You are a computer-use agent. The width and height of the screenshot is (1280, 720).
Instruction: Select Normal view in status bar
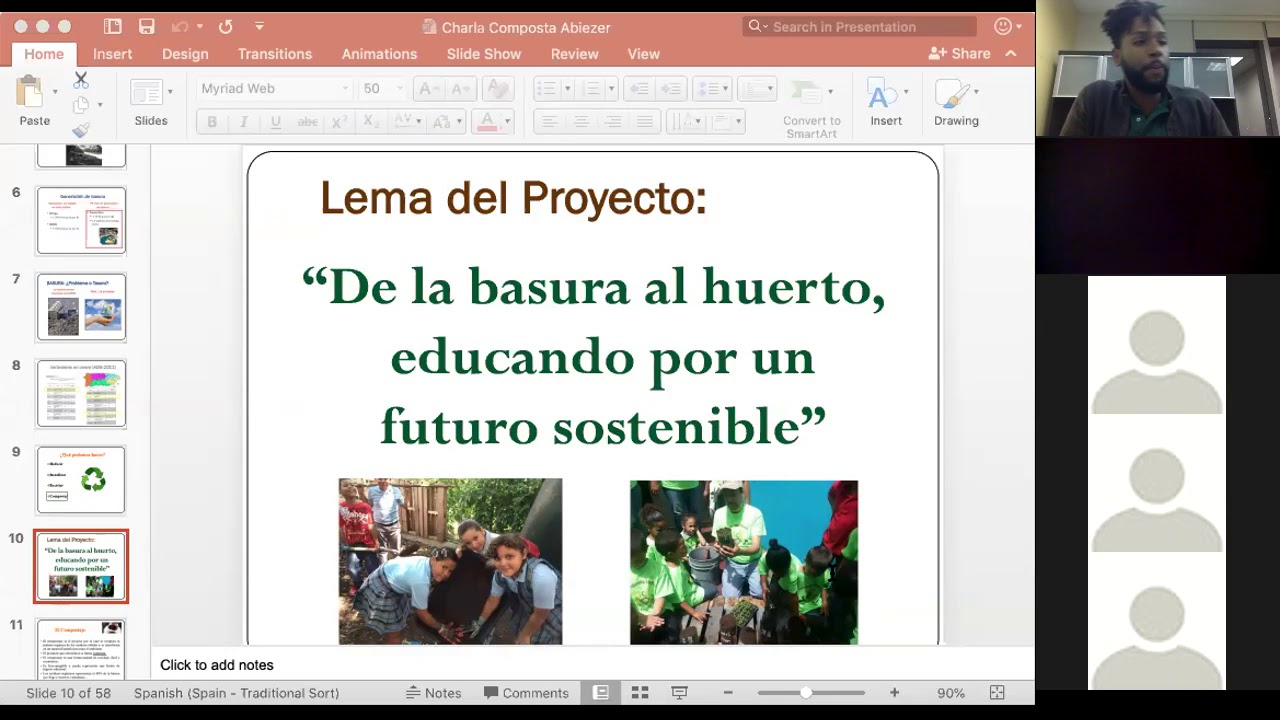[601, 693]
